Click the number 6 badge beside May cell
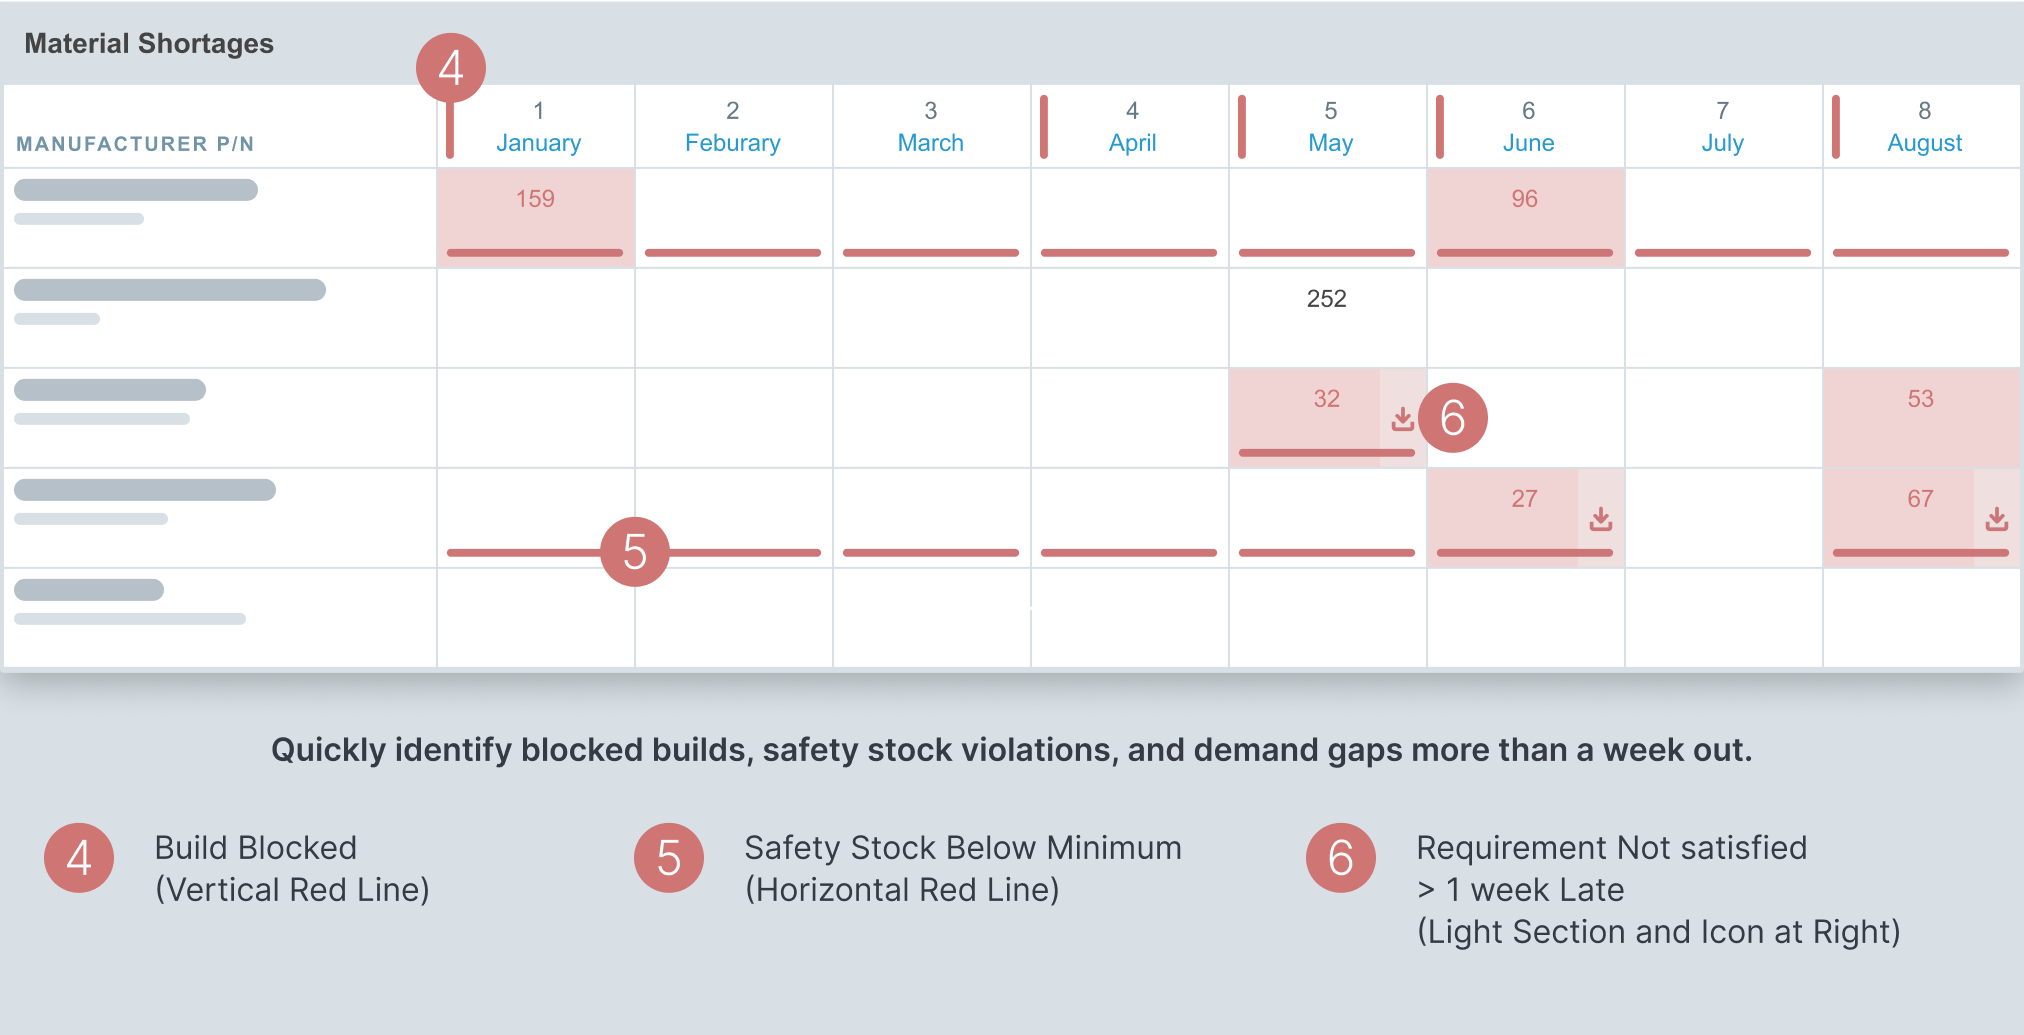 [x=1453, y=417]
